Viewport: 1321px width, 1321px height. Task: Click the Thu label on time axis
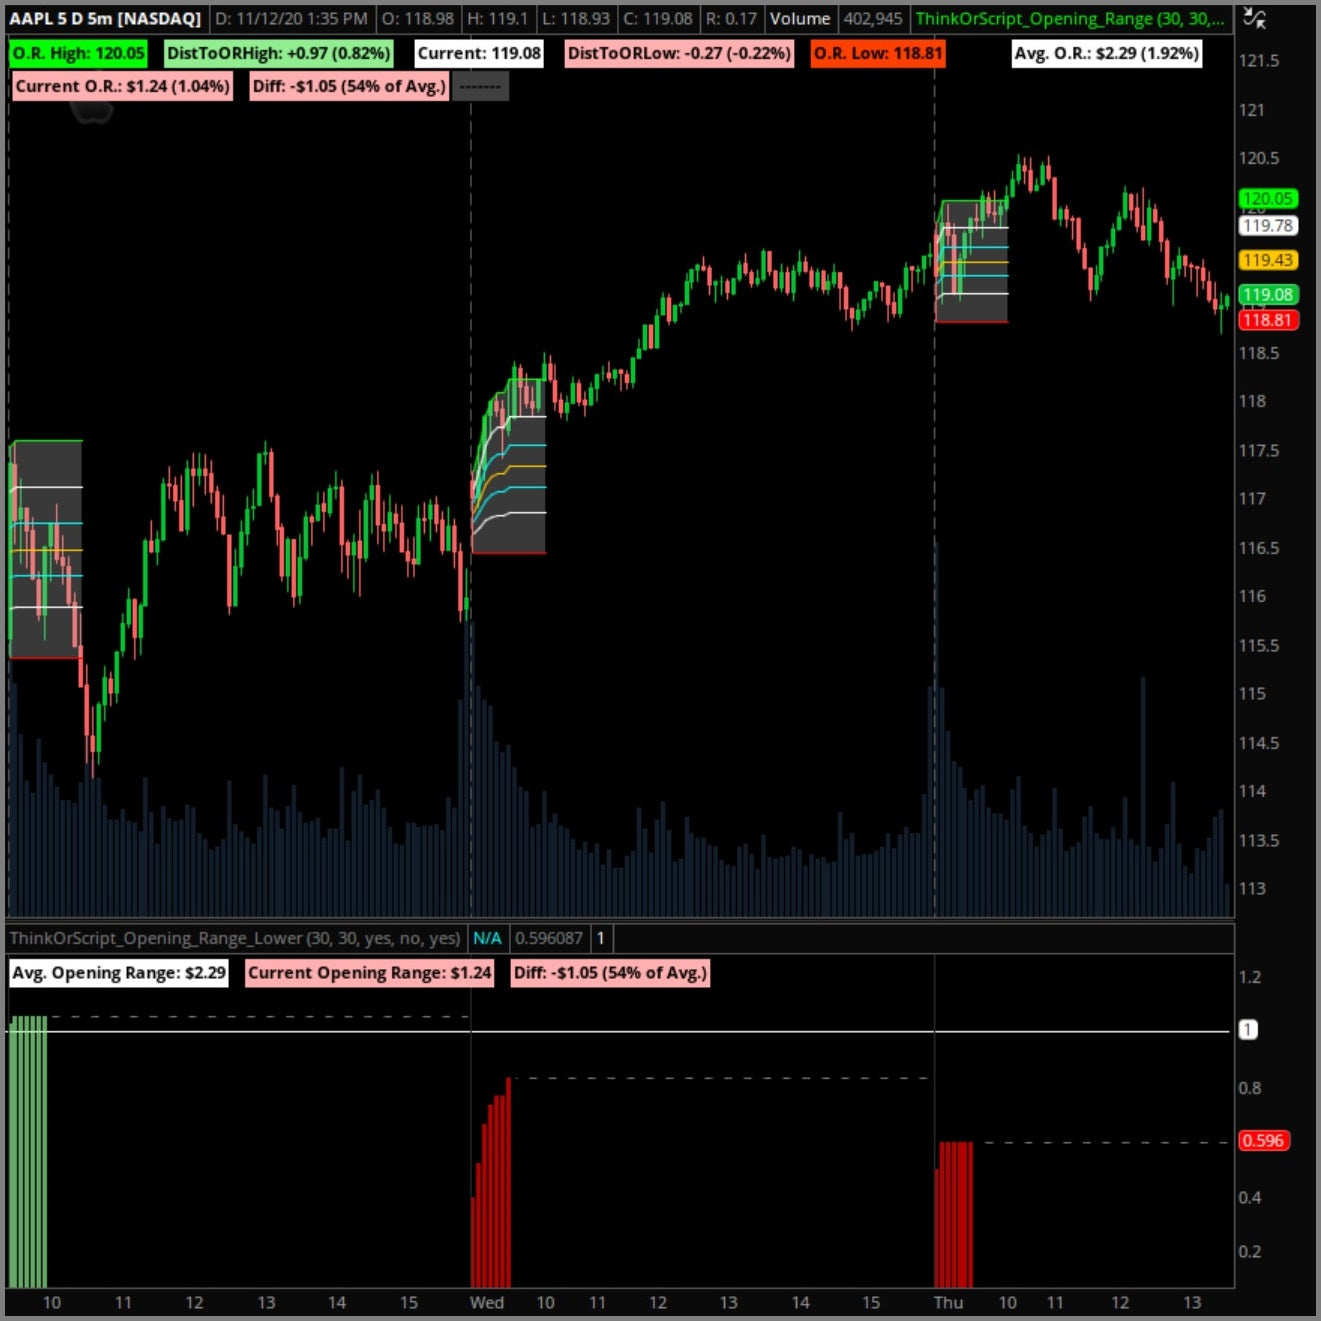pos(948,1303)
